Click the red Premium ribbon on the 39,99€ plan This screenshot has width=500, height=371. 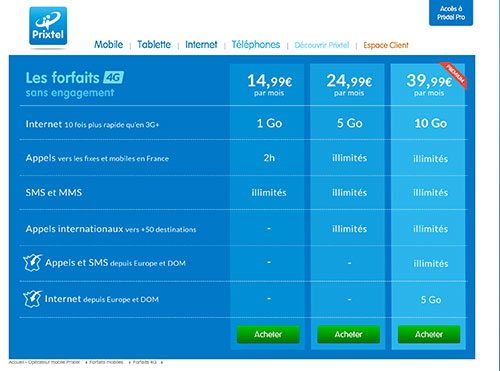454,75
